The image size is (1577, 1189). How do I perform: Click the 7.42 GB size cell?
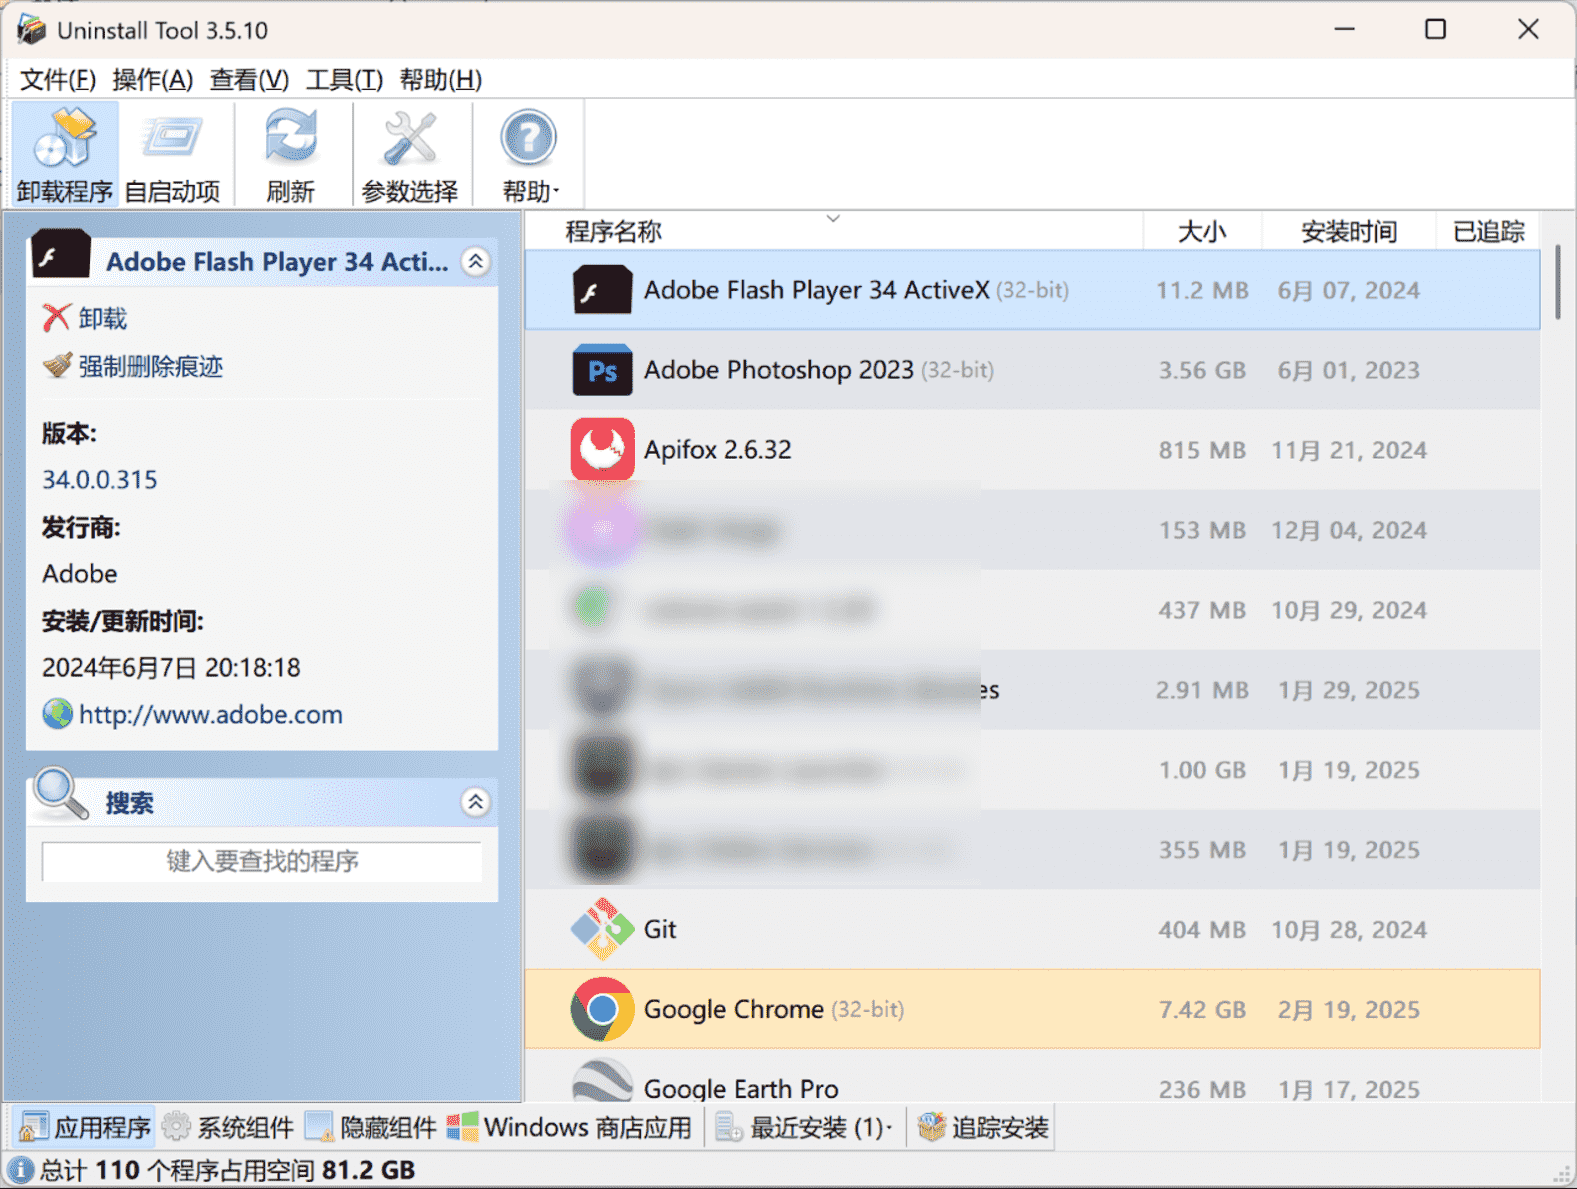pyautogui.click(x=1202, y=1010)
